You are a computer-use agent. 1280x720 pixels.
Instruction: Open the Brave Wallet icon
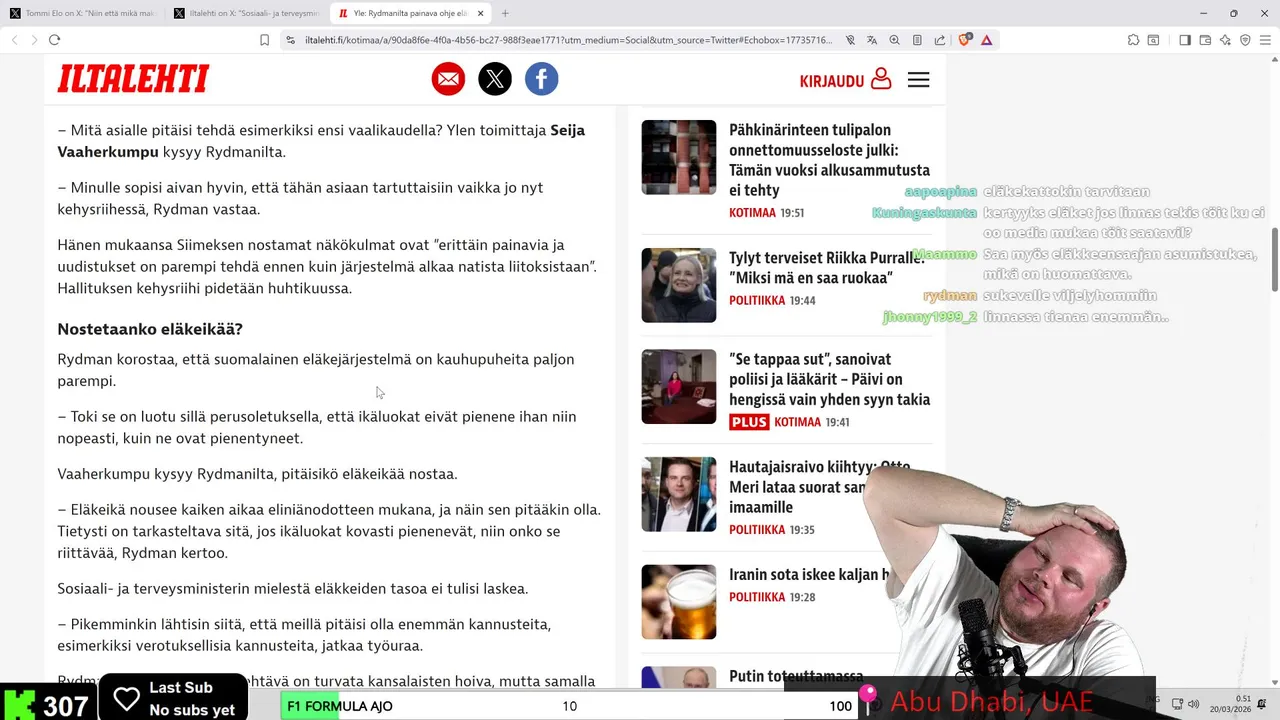pyautogui.click(x=1205, y=40)
